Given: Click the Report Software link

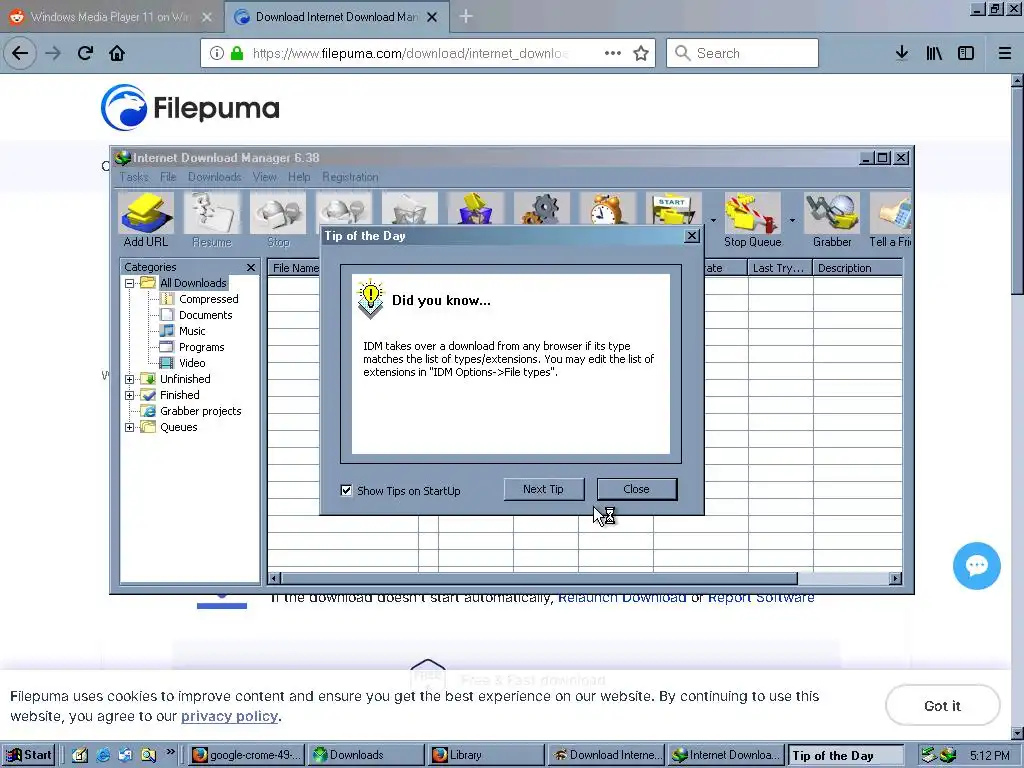Looking at the screenshot, I should click(761, 598).
